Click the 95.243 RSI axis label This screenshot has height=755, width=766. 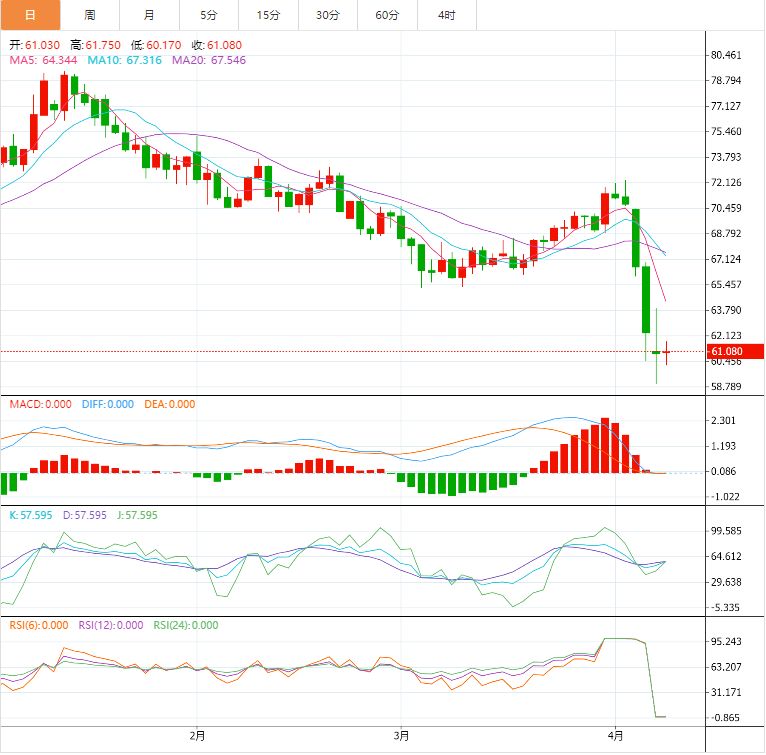[726, 641]
